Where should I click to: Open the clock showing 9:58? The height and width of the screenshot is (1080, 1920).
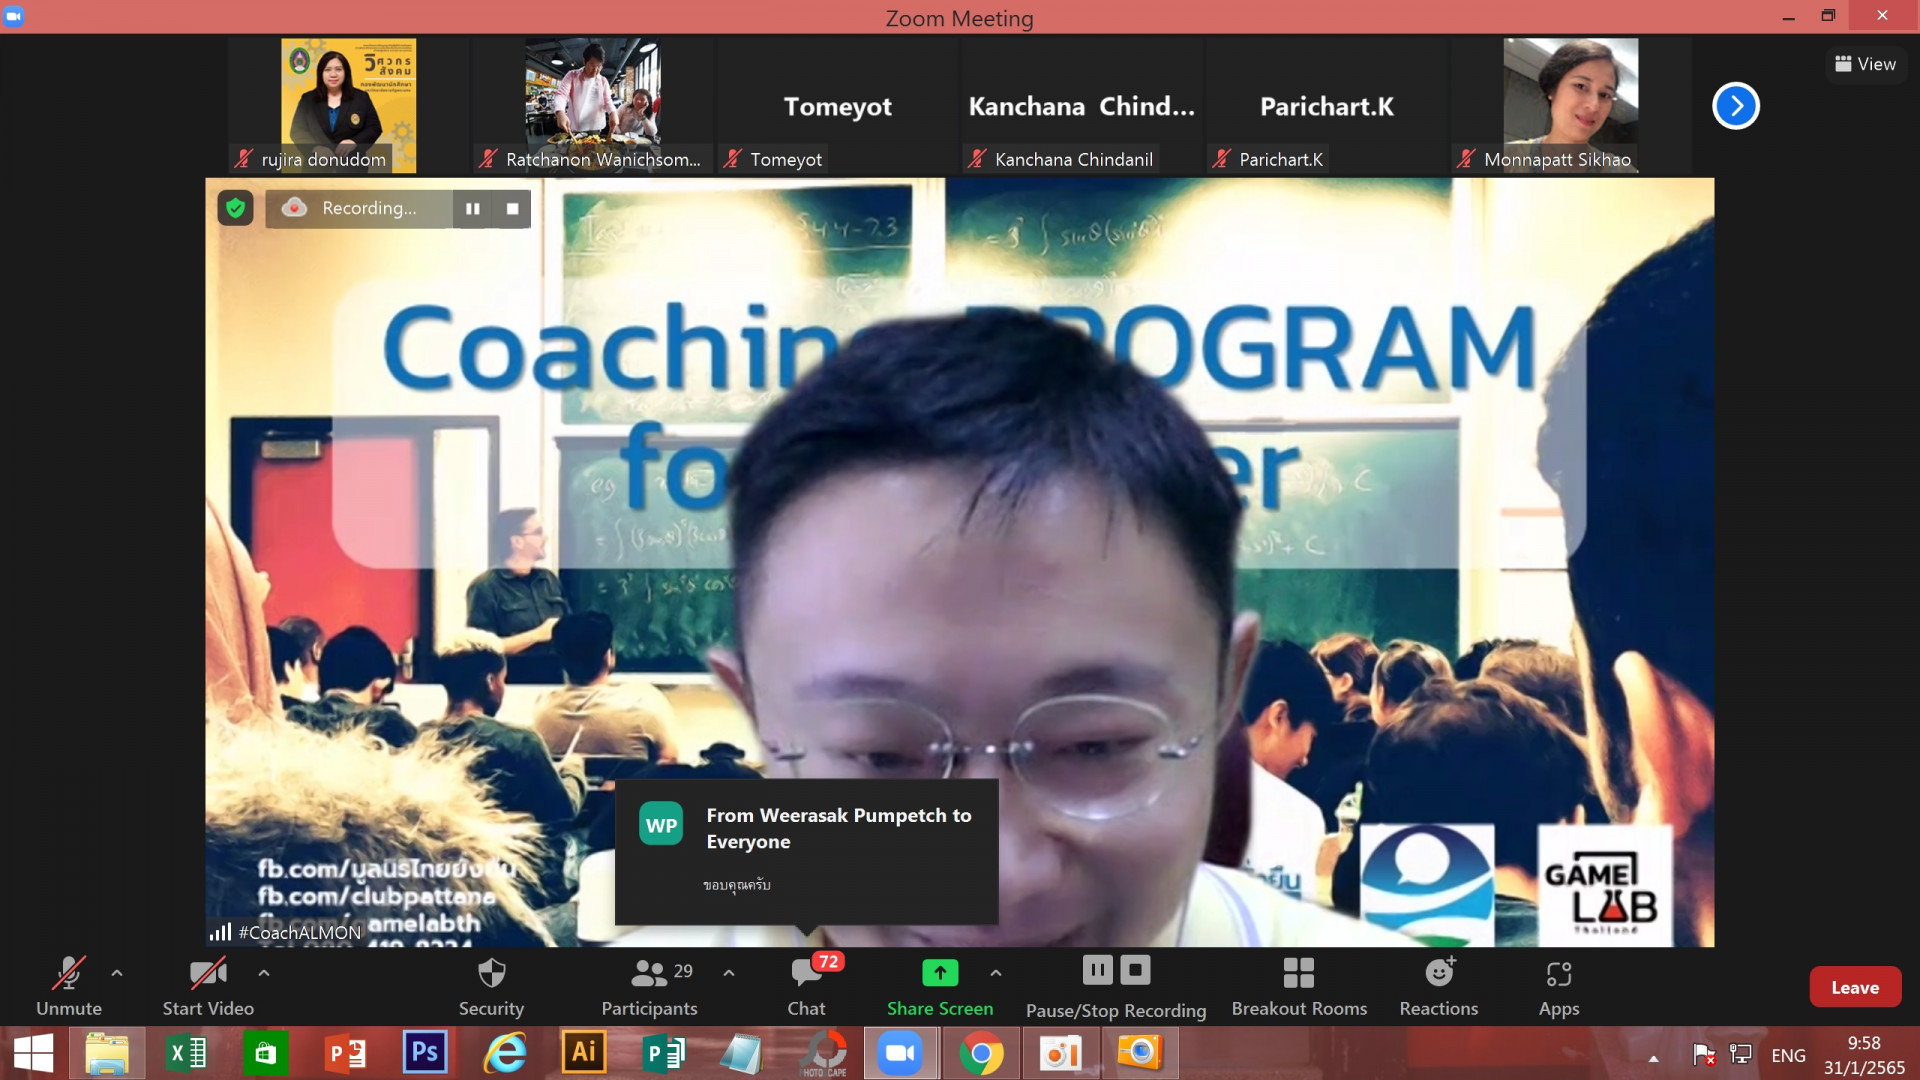point(1864,1055)
